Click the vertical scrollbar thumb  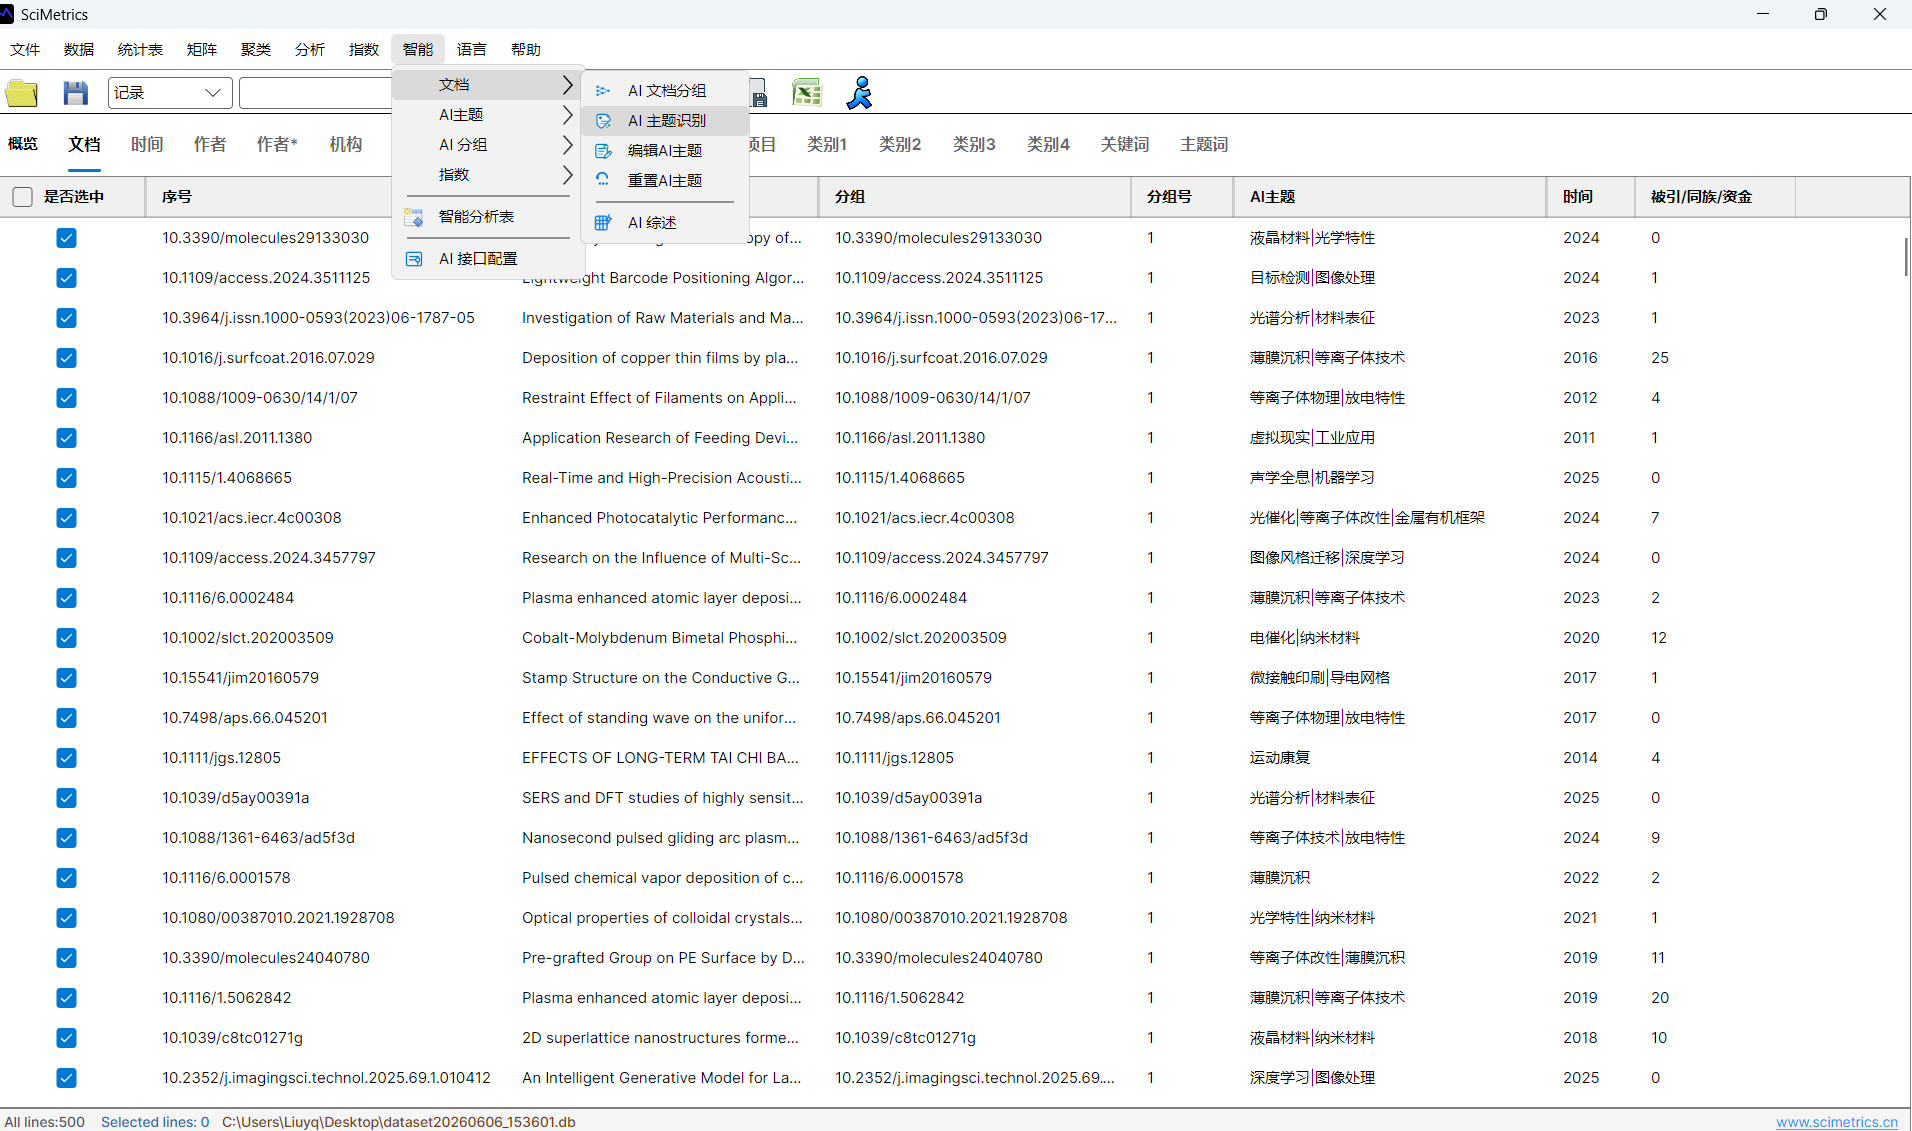point(1906,257)
